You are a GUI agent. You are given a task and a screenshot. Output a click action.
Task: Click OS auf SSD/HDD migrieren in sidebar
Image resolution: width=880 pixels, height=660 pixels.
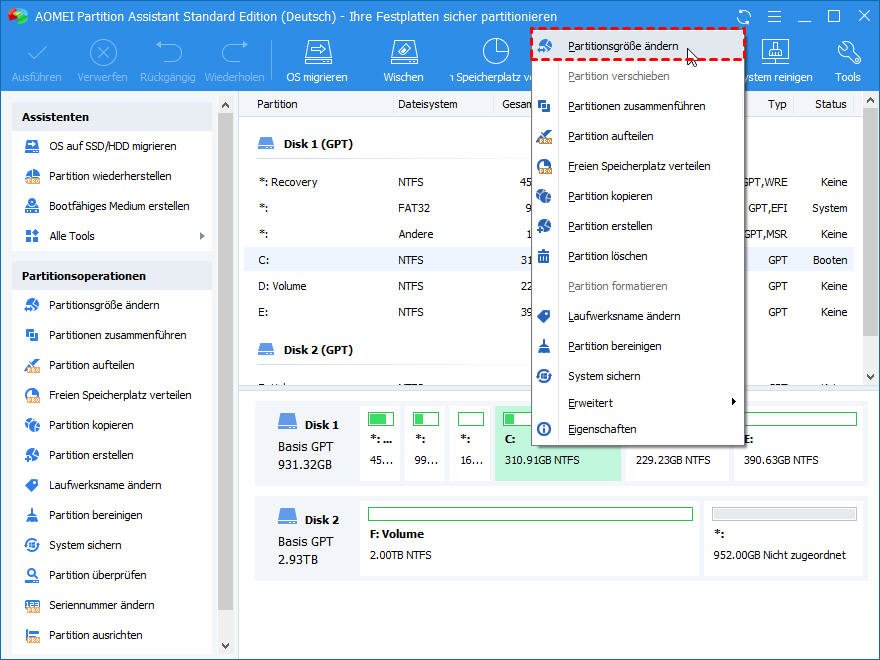coord(112,146)
